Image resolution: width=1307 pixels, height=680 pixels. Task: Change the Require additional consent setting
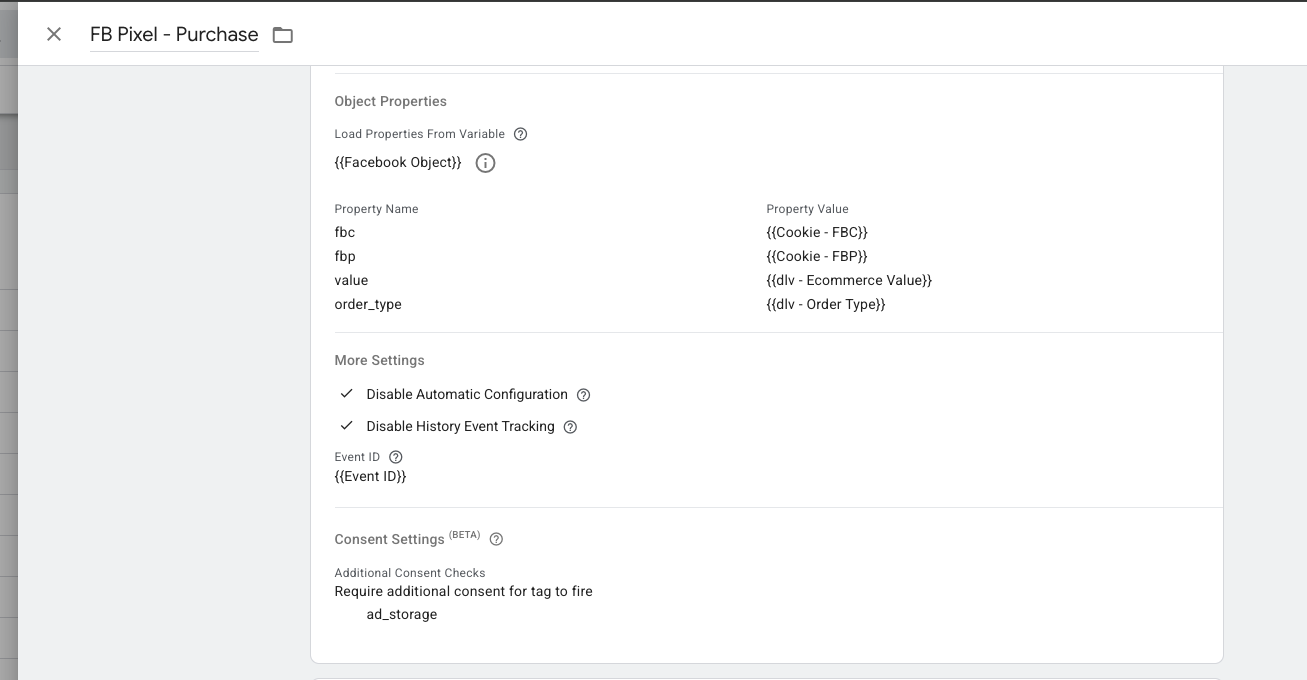pyautogui.click(x=463, y=591)
